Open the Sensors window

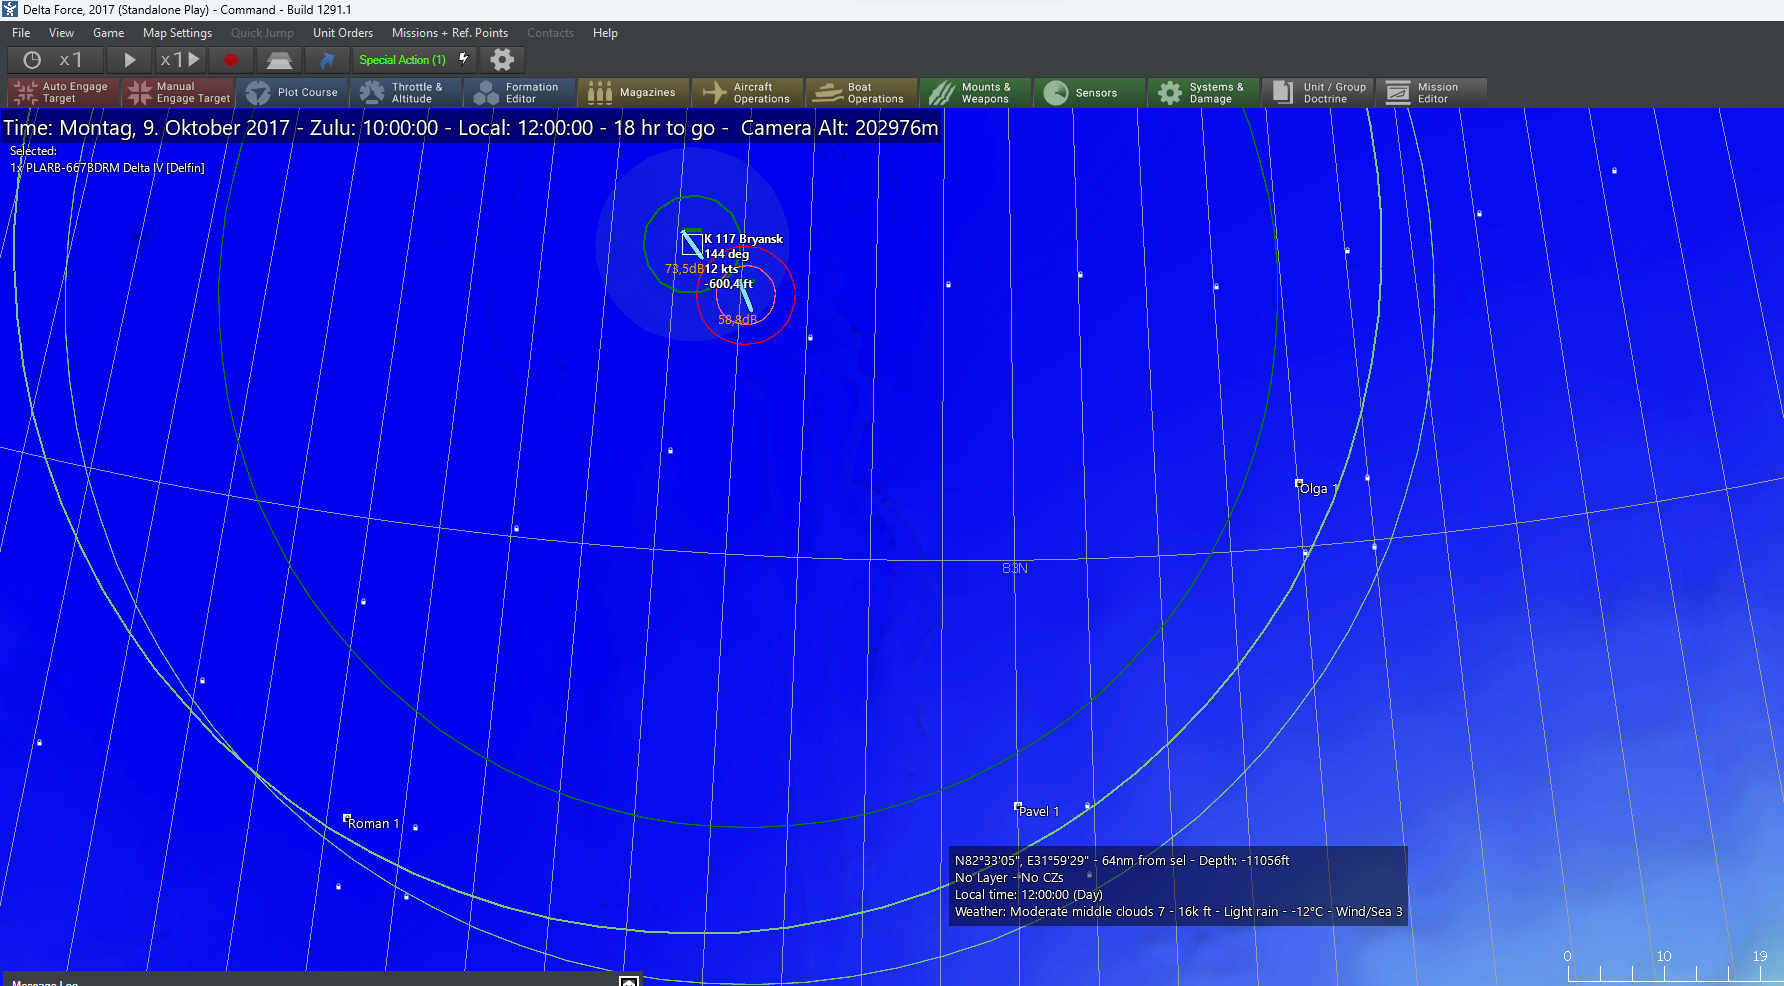pyautogui.click(x=1090, y=93)
